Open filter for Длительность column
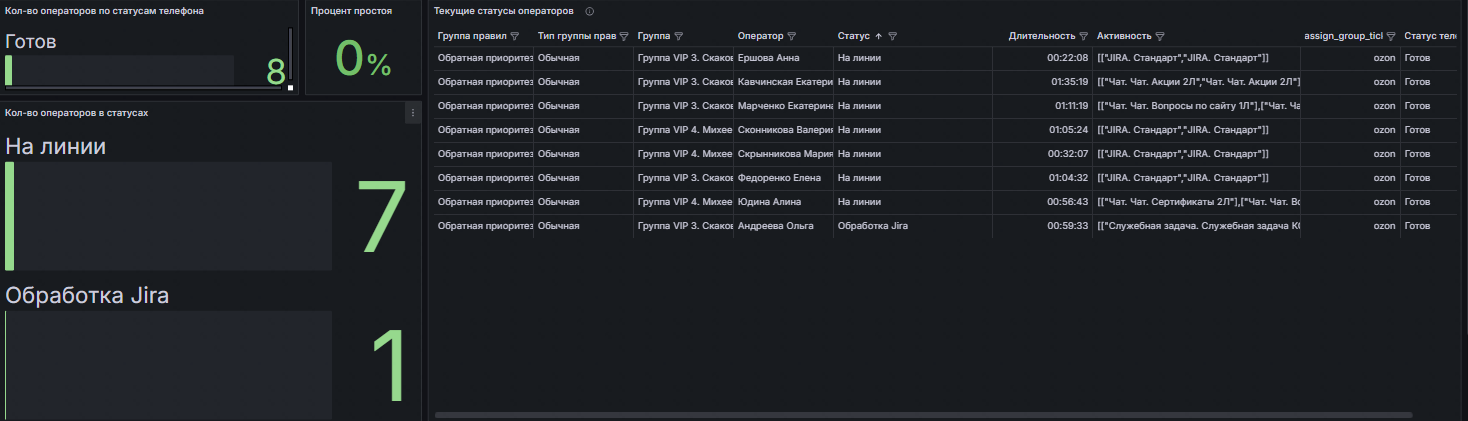This screenshot has width=1468, height=421. click(x=1083, y=36)
